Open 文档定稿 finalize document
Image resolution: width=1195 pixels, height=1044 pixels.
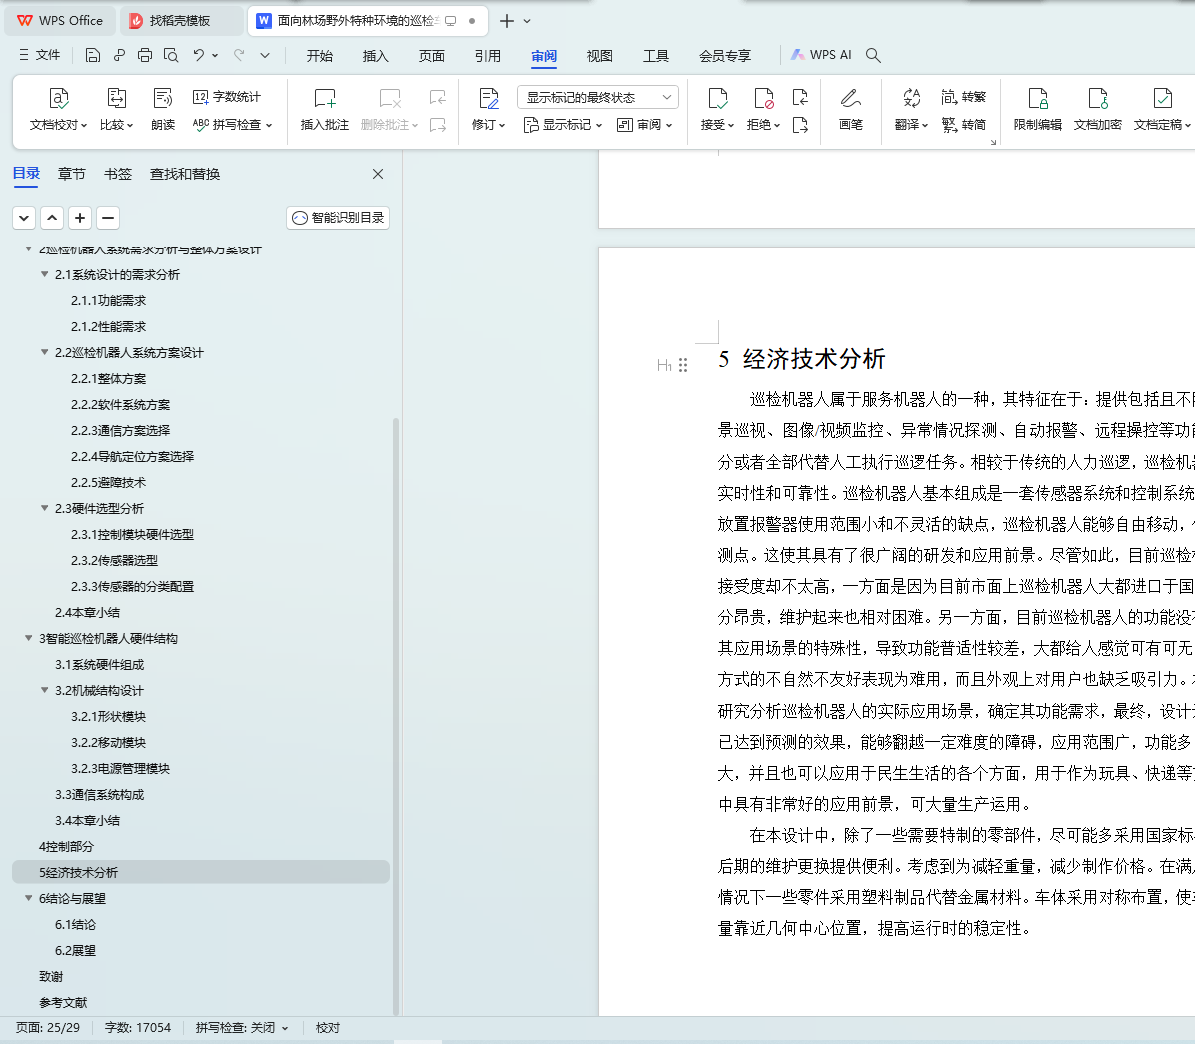click(1161, 109)
